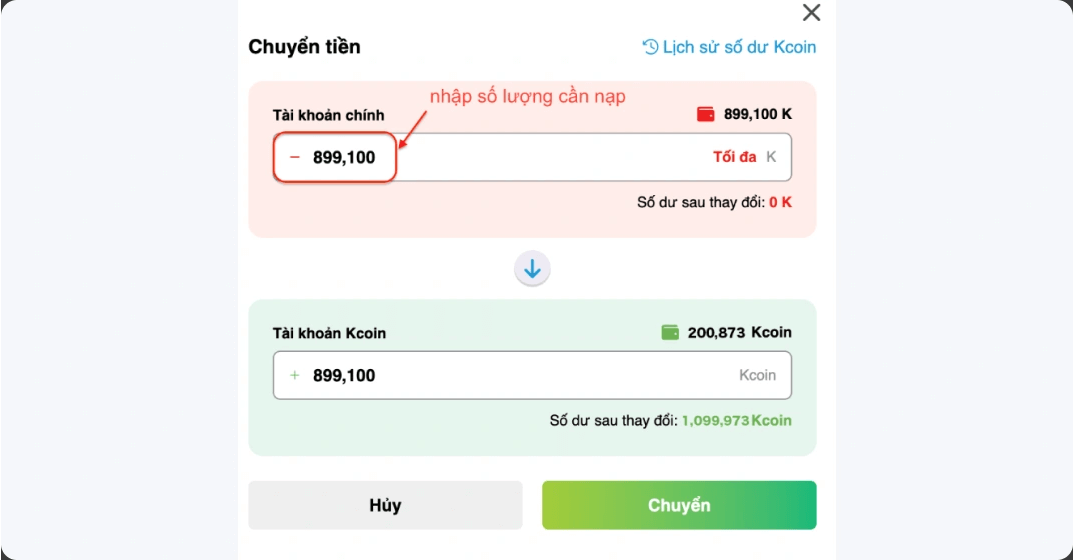Click the history clock icon

pos(650,47)
